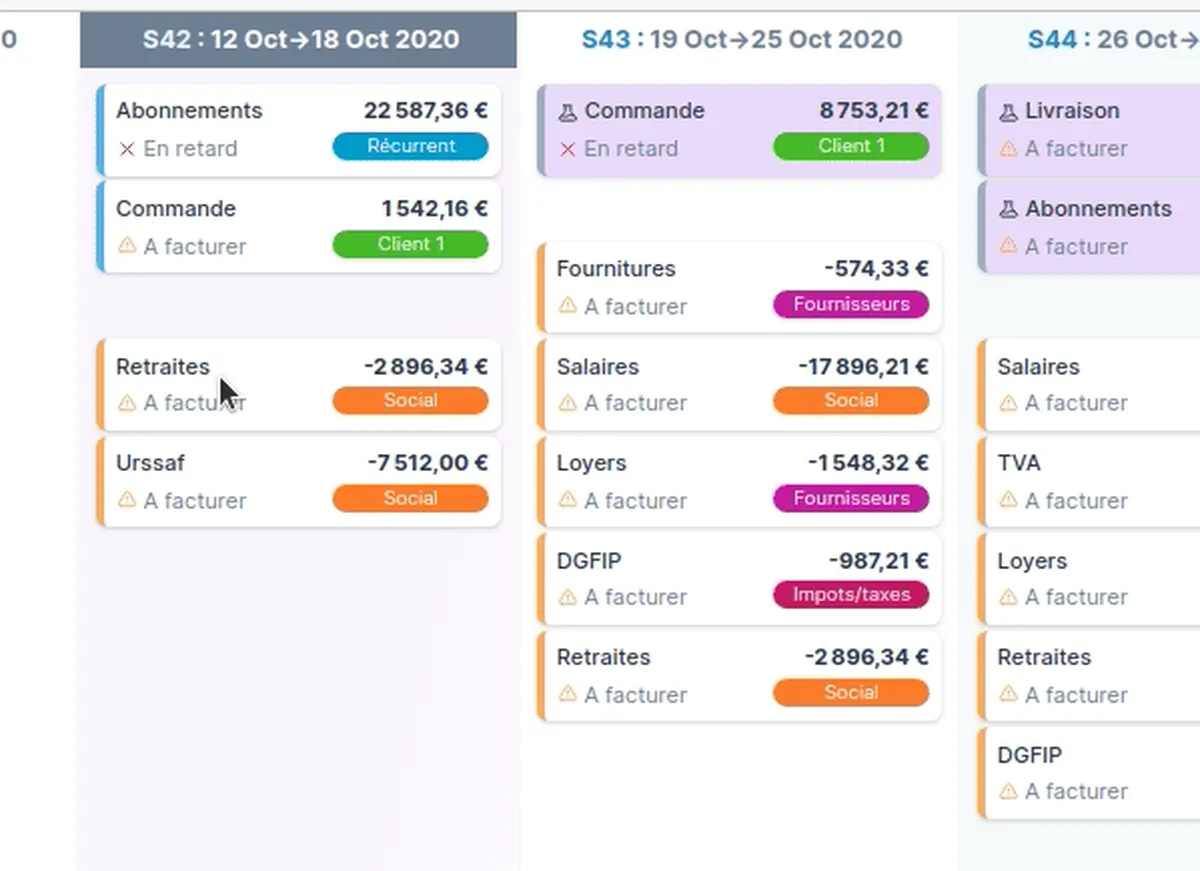1200x871 pixels.
Task: Click the warning icon on S43 Salaires card
Action: [x=568, y=403]
